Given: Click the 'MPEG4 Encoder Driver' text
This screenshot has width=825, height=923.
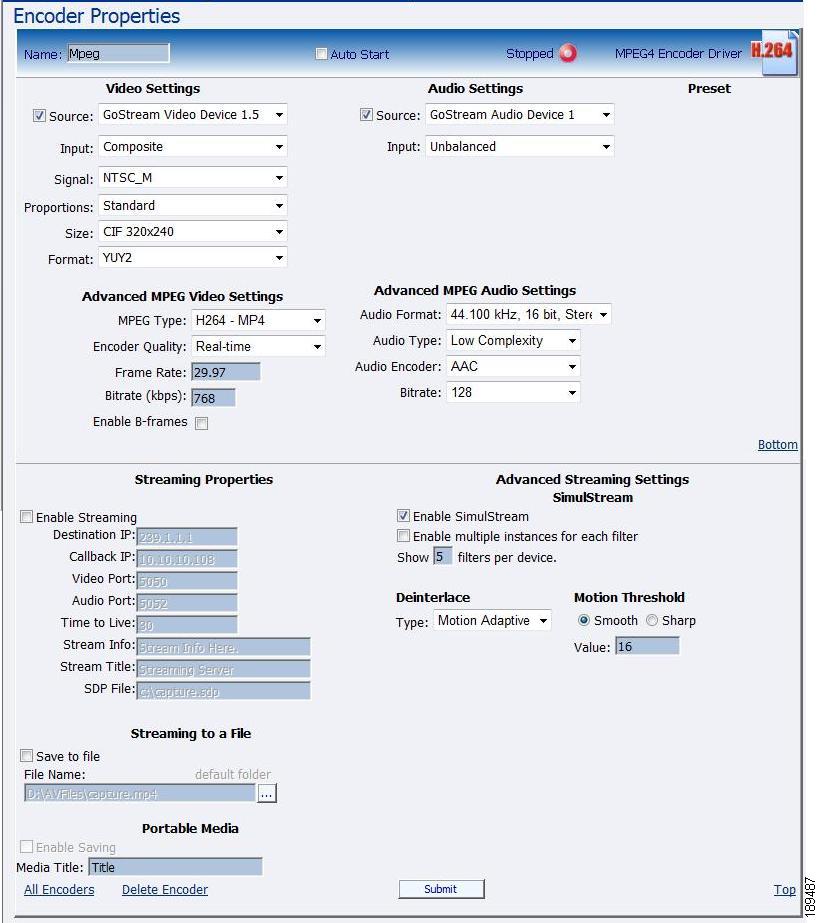Looking at the screenshot, I should click(678, 54).
